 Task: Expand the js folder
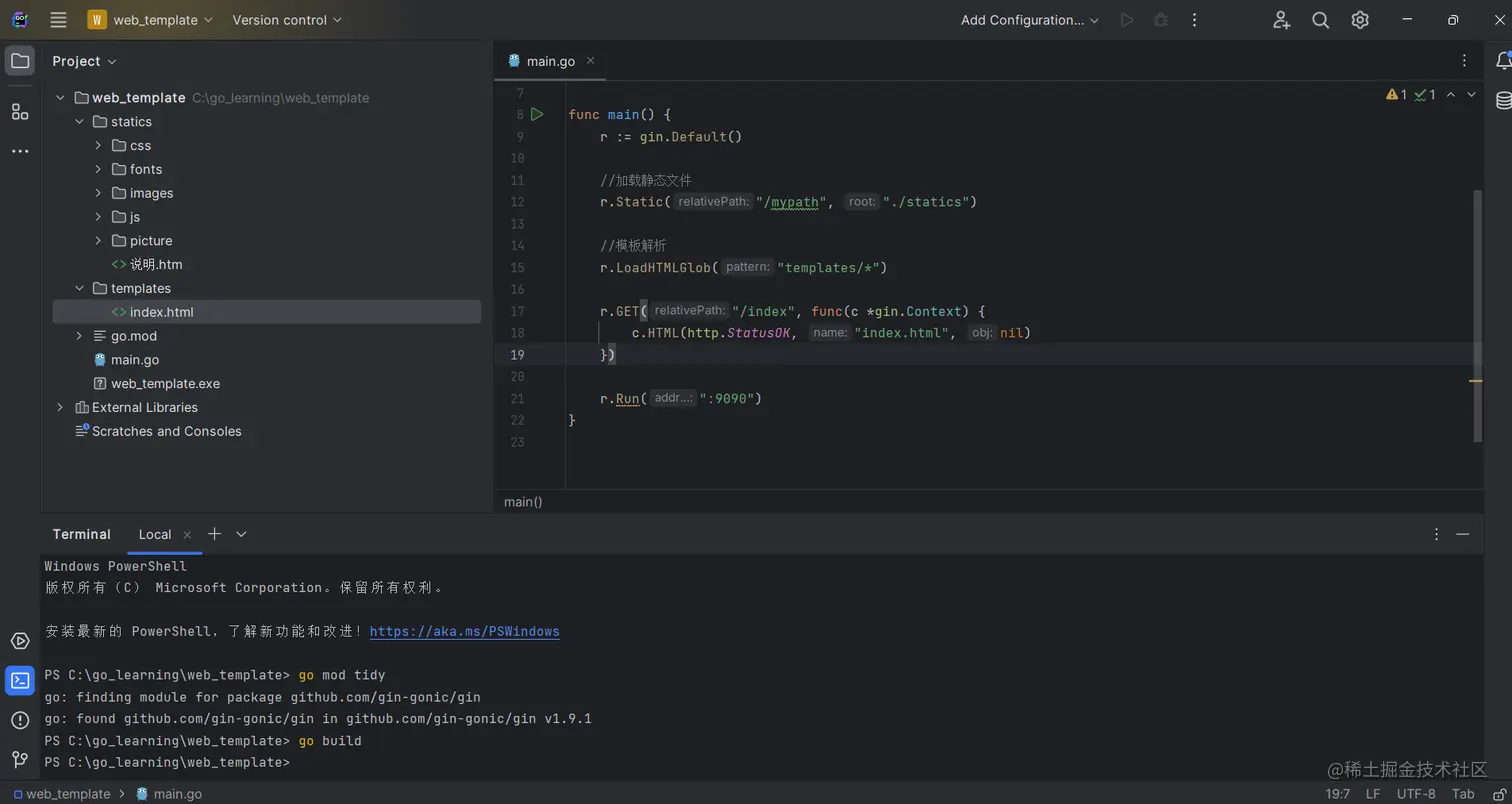pyautogui.click(x=98, y=217)
